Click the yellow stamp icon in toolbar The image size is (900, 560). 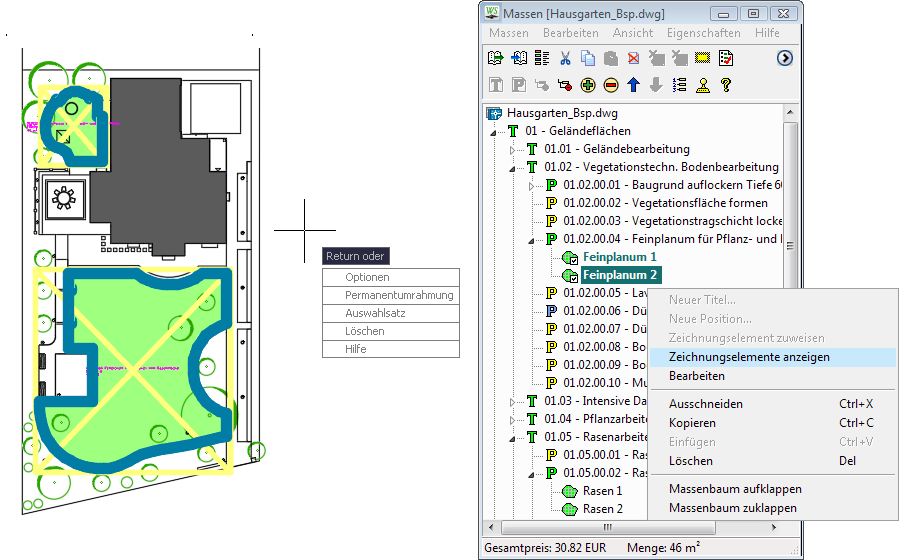[x=703, y=85]
